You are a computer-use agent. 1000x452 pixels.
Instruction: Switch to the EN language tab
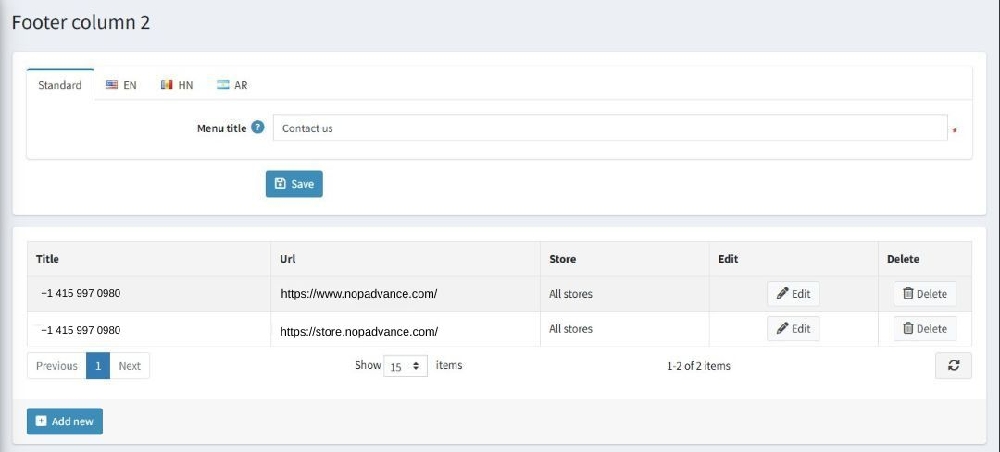121,85
